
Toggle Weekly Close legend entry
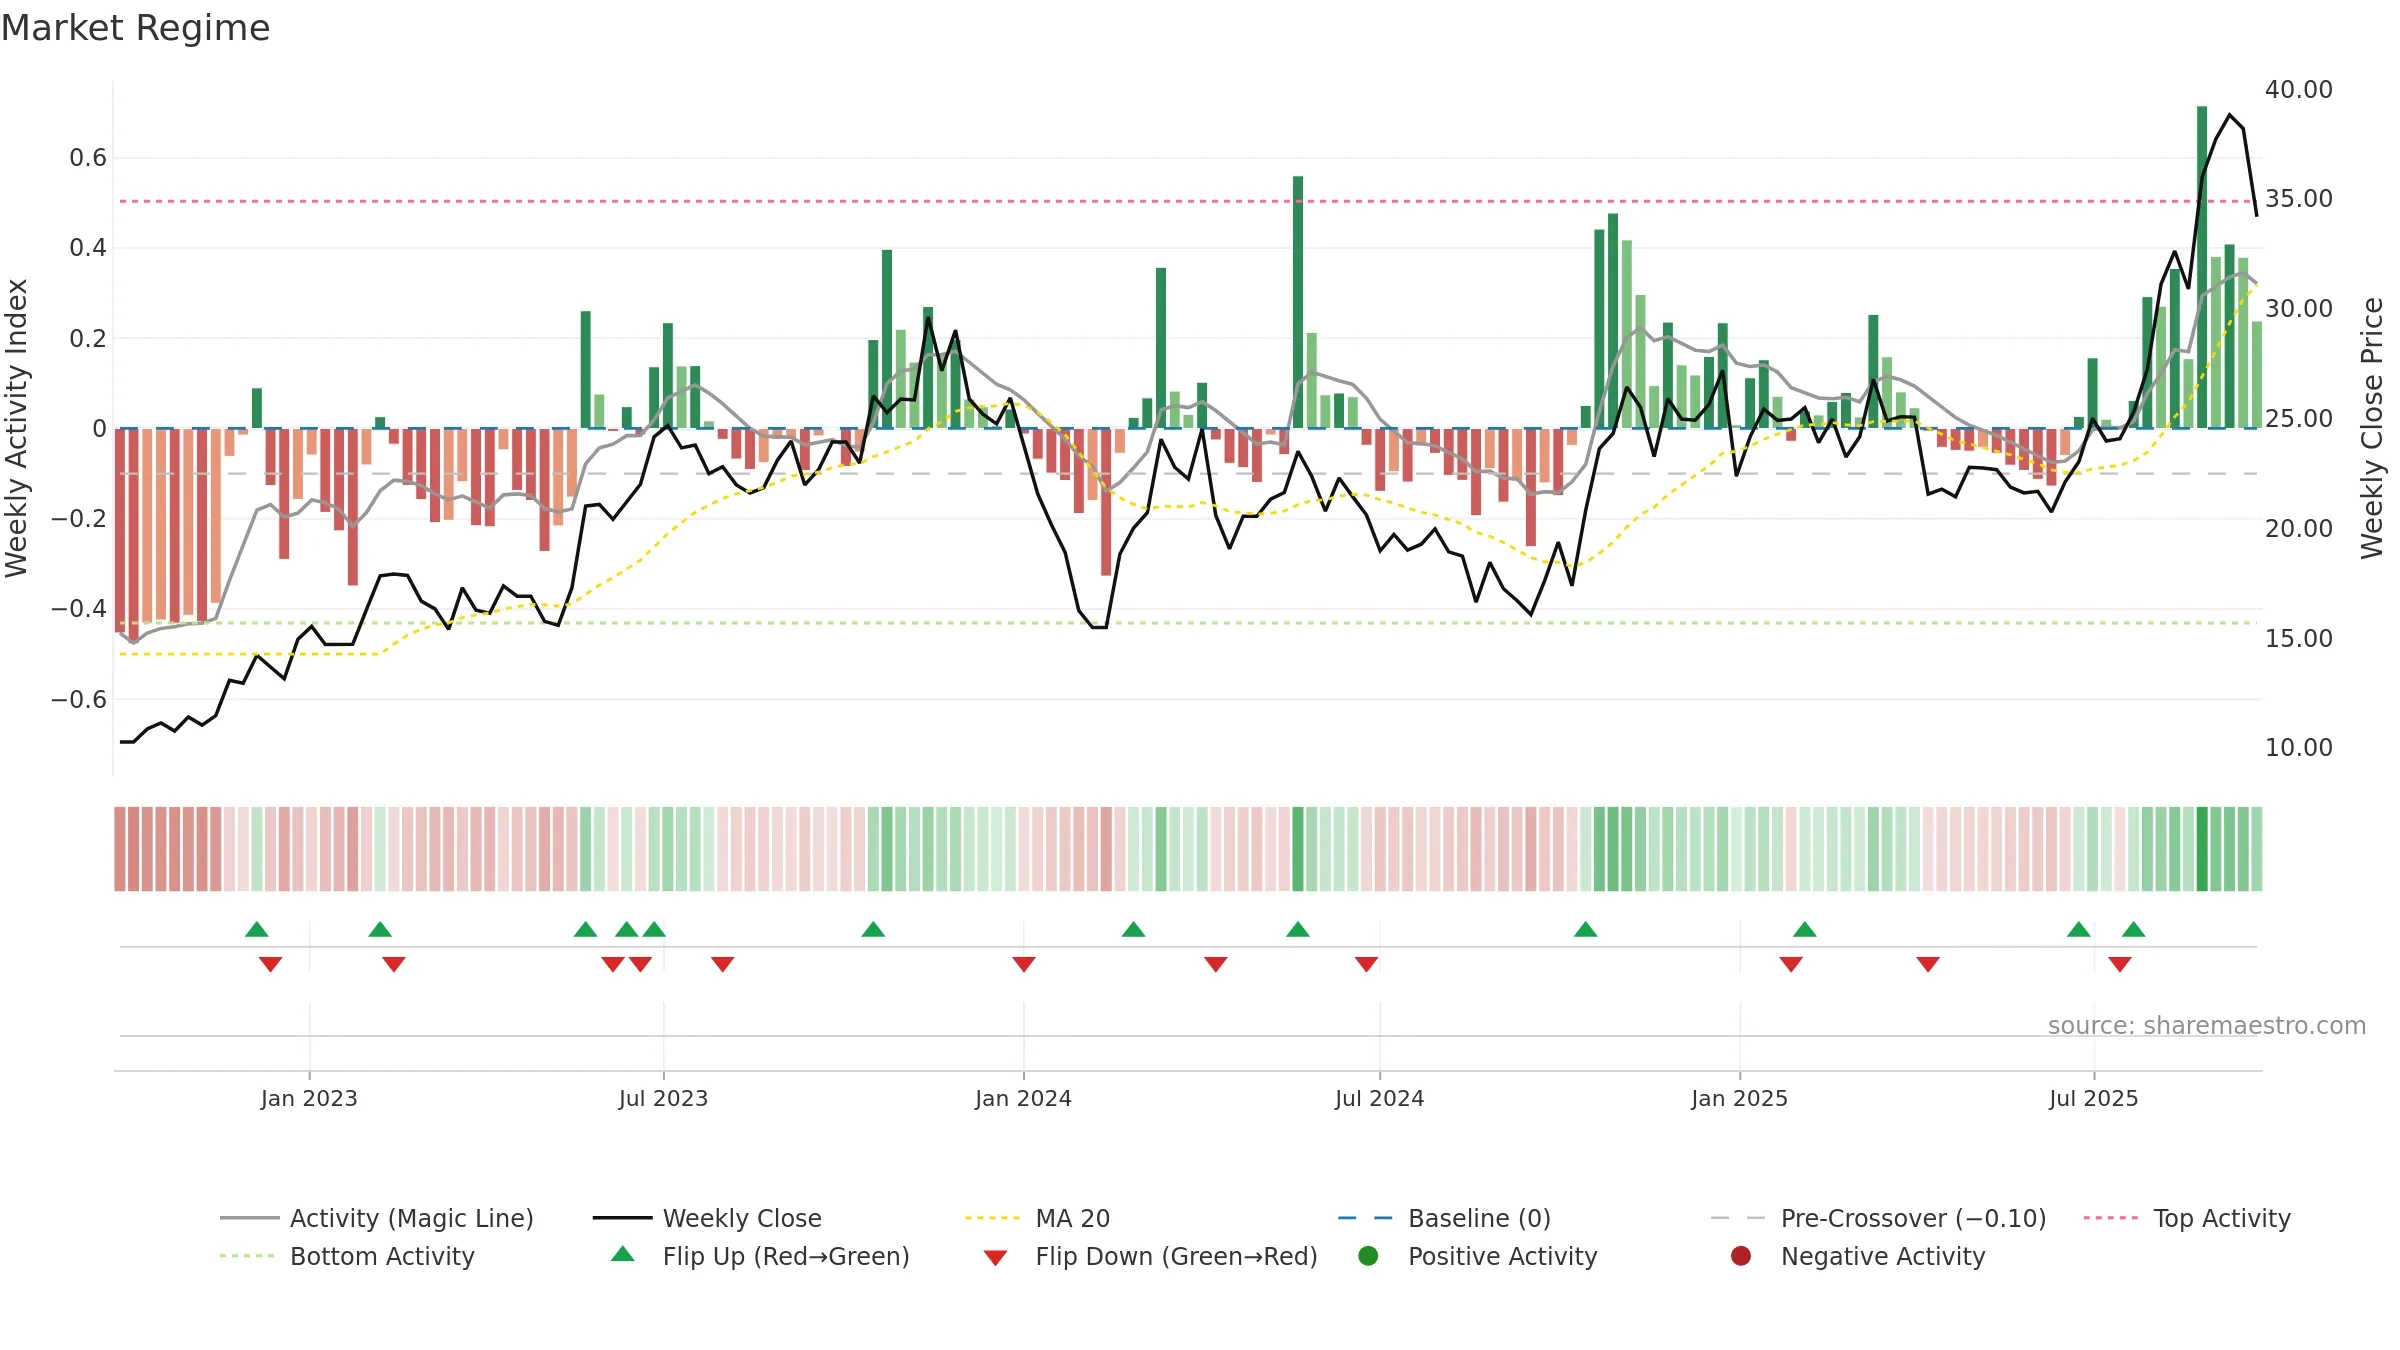tap(708, 1218)
